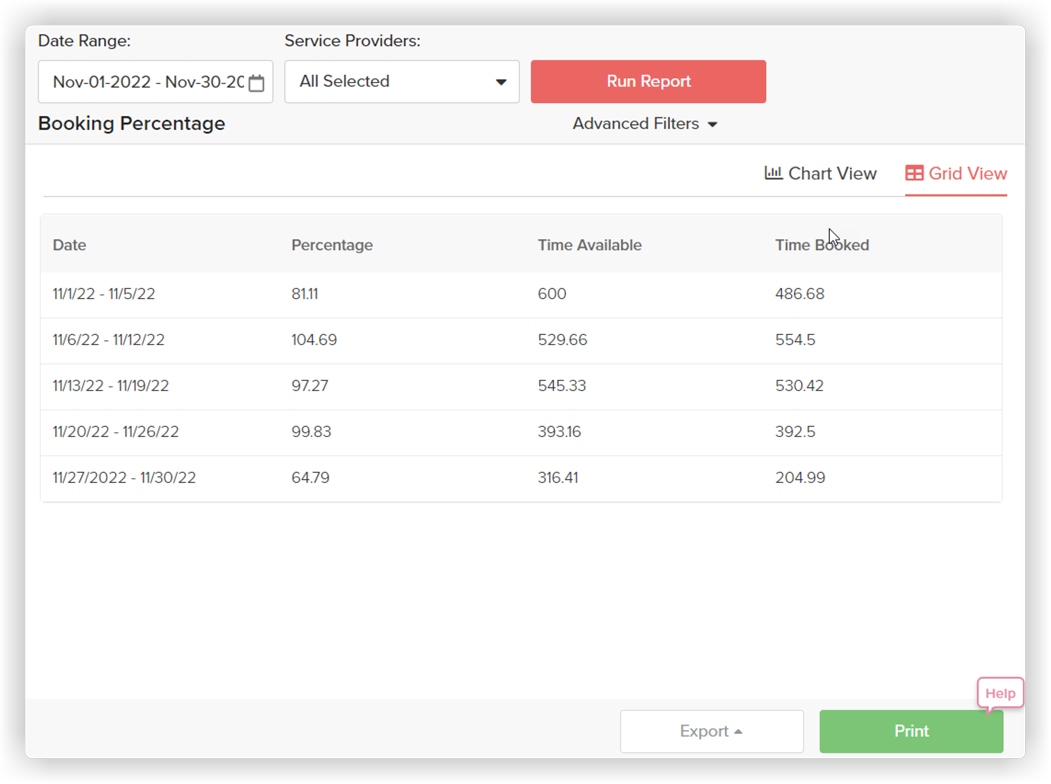
Task: Sort by the Percentage column header
Action: click(x=332, y=245)
